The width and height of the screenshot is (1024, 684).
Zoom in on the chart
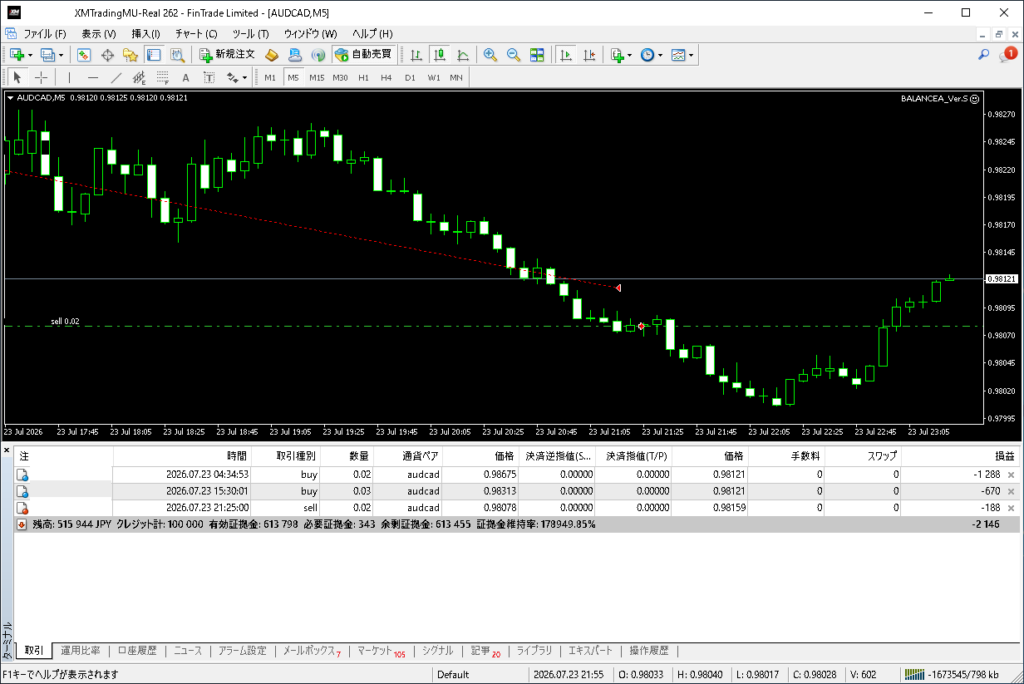click(490, 55)
